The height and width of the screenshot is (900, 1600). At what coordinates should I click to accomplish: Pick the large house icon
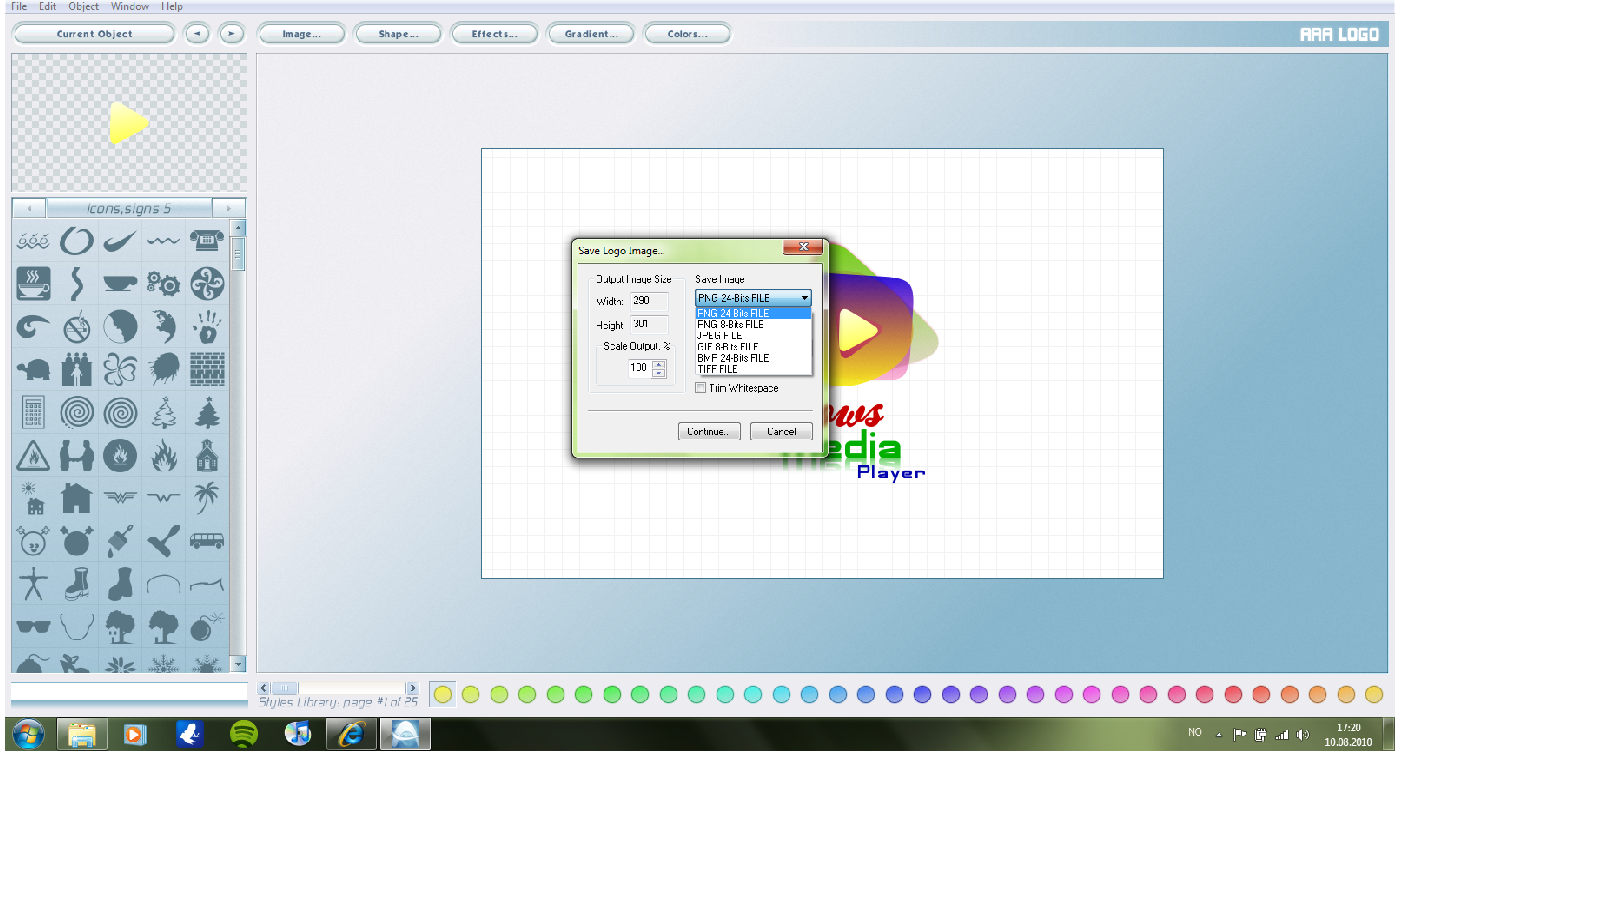point(77,498)
